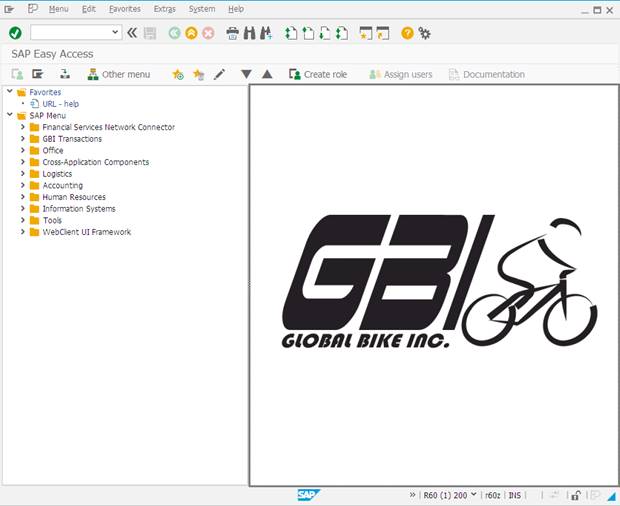This screenshot has height=506, width=620.
Task: Expand the Human Resources folder
Action: click(x=23, y=196)
